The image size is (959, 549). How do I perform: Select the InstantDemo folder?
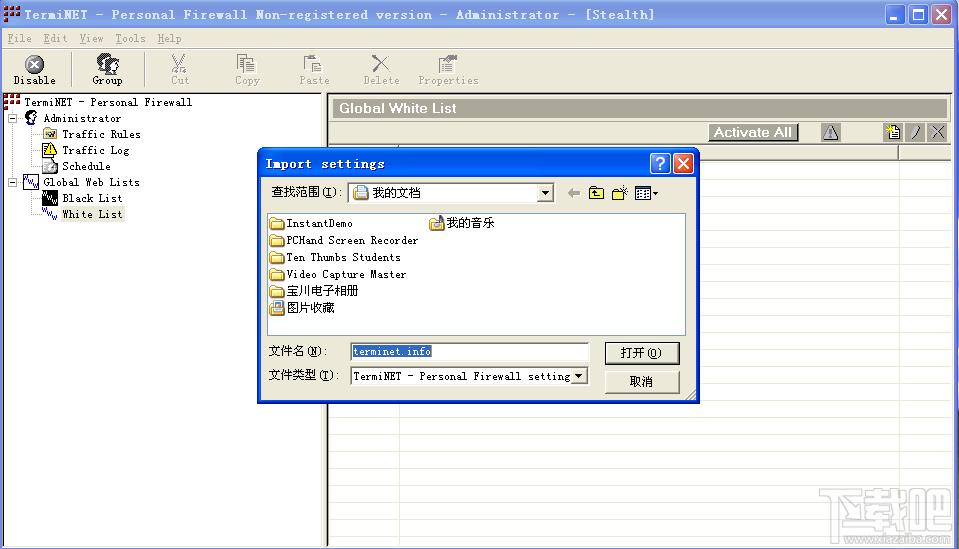311,223
